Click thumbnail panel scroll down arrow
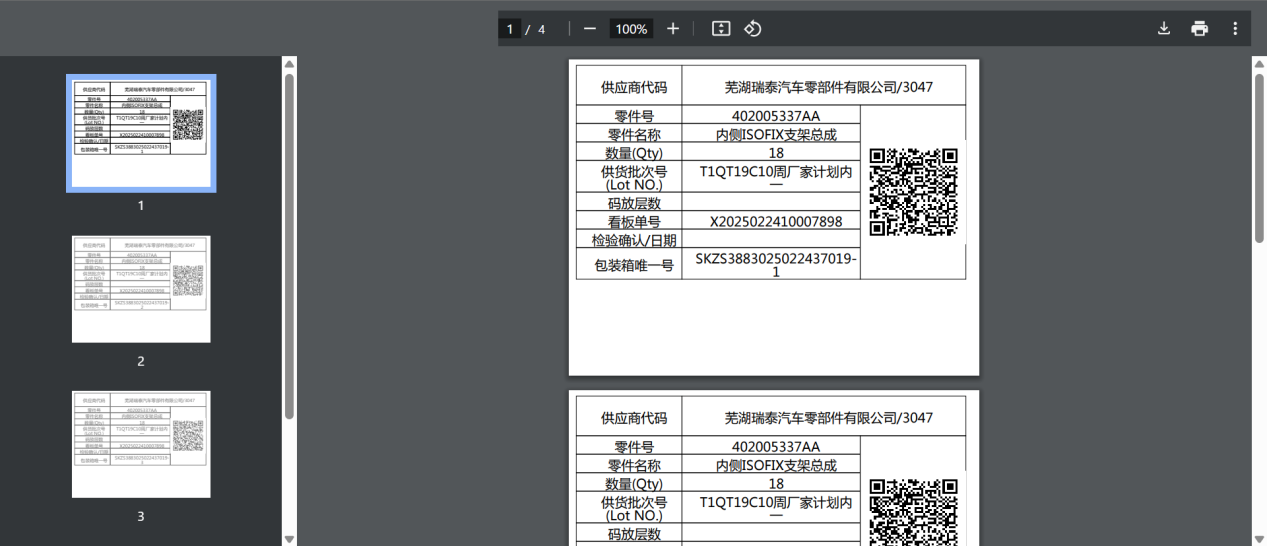The width and height of the screenshot is (1267, 546). pyautogui.click(x=290, y=539)
